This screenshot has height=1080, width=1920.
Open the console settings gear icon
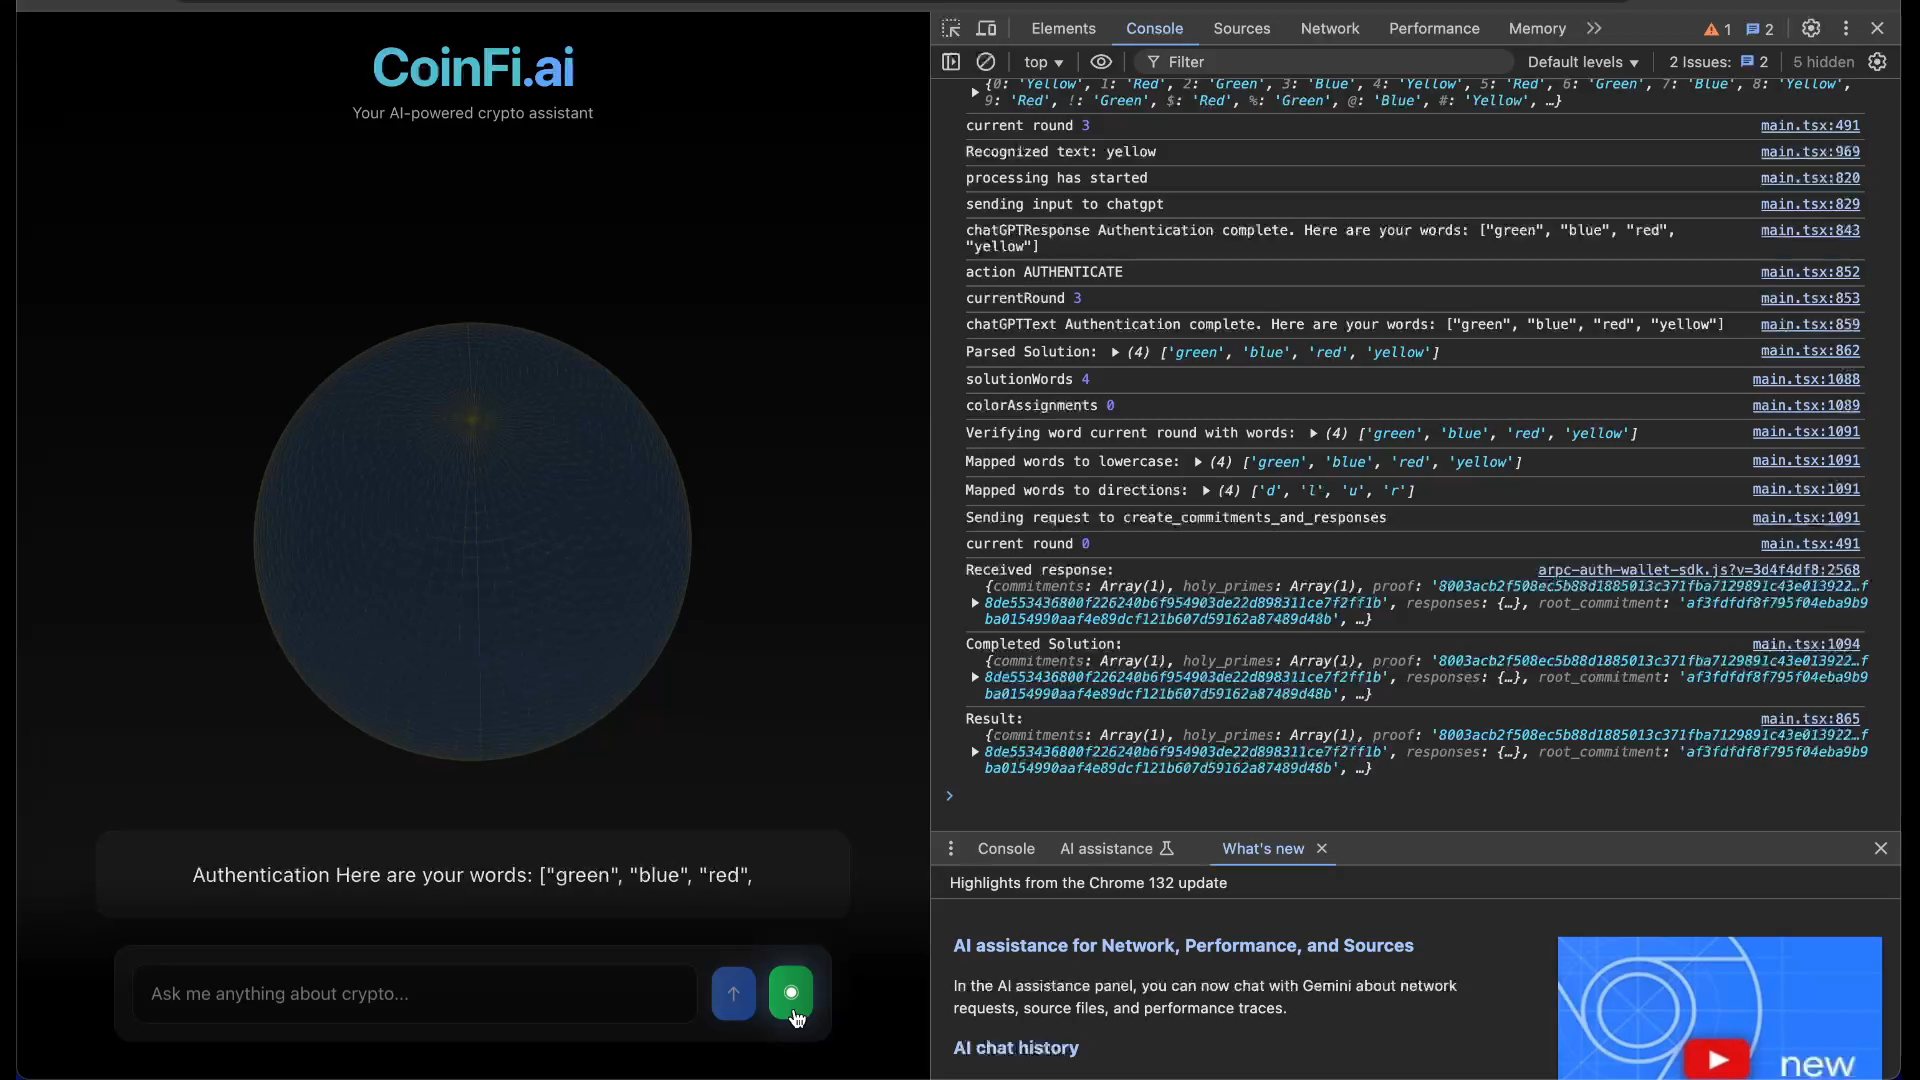coord(1878,62)
